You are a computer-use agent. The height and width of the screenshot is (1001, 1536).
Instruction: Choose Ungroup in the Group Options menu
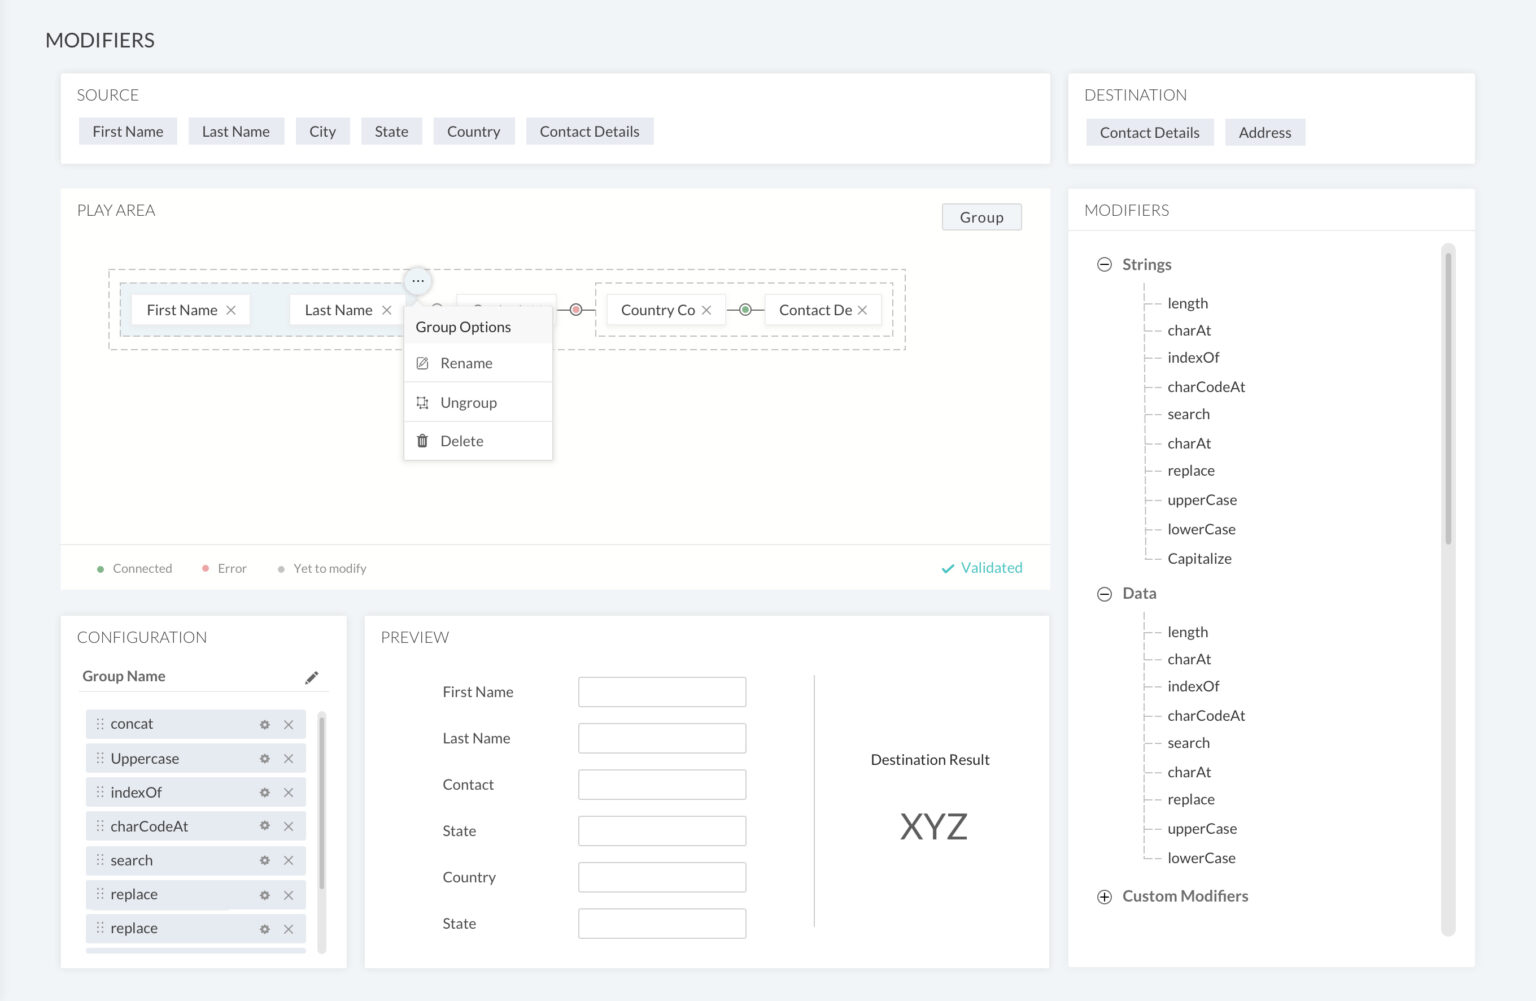(x=468, y=403)
